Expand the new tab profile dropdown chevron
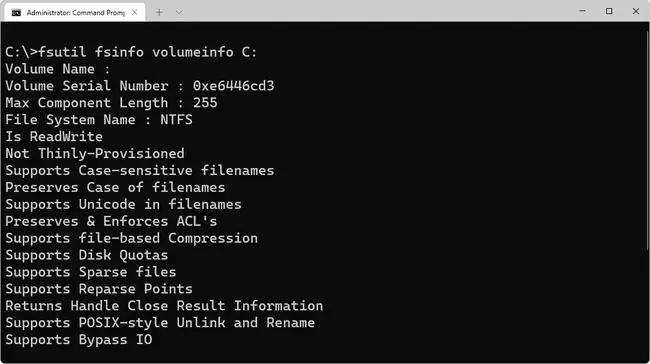The image size is (650, 364). coord(179,12)
